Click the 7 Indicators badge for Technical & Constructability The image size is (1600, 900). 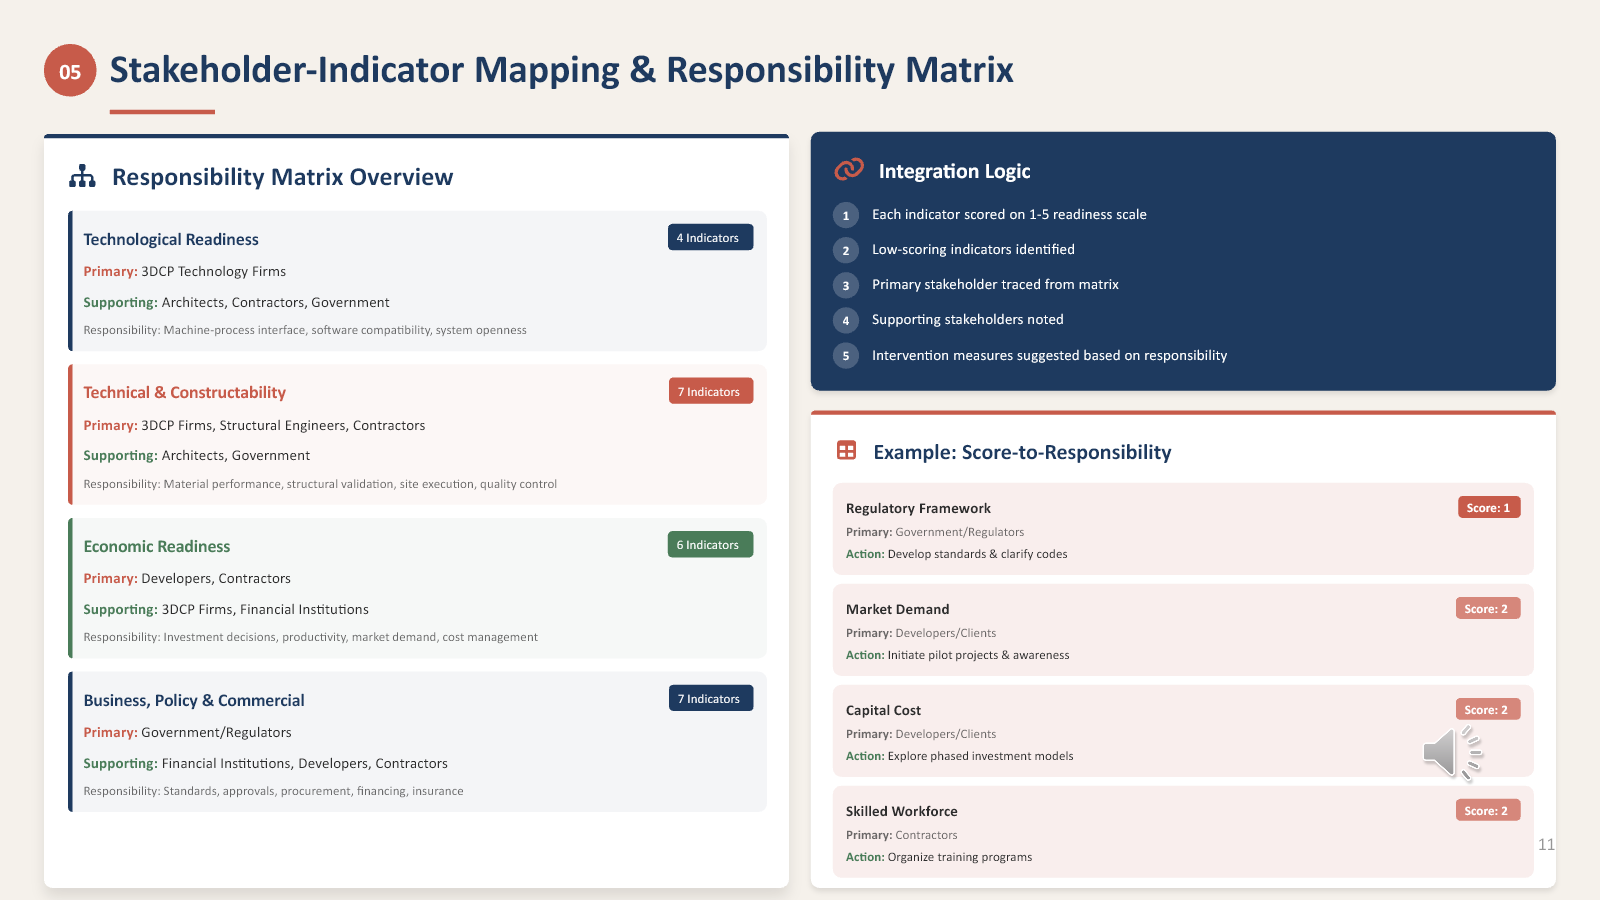click(711, 391)
